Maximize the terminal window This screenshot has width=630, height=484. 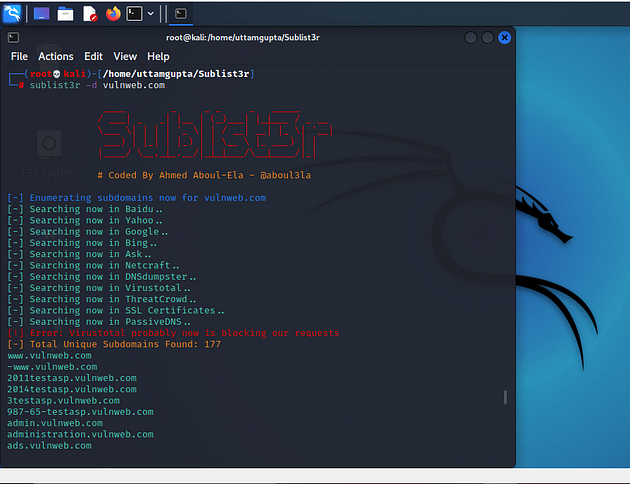(x=487, y=38)
